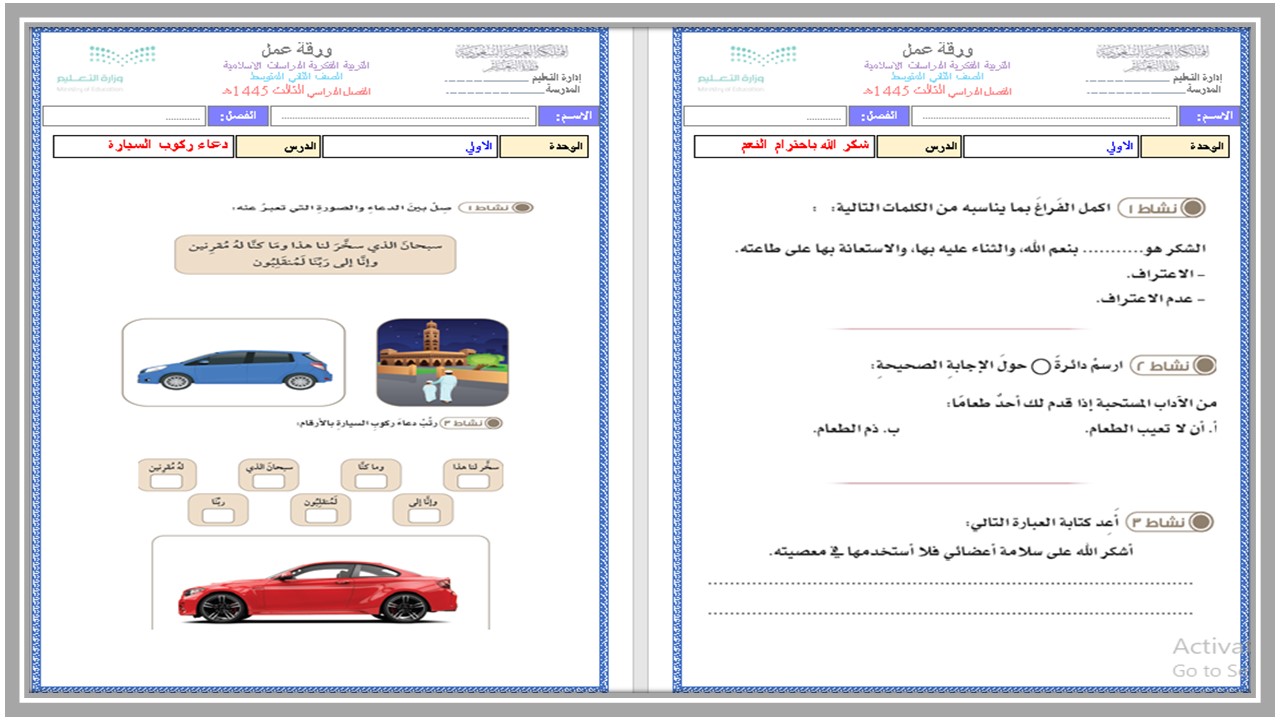Click the second dotted answer line in activity 3
The width and height of the screenshot is (1280, 720).
(950, 613)
